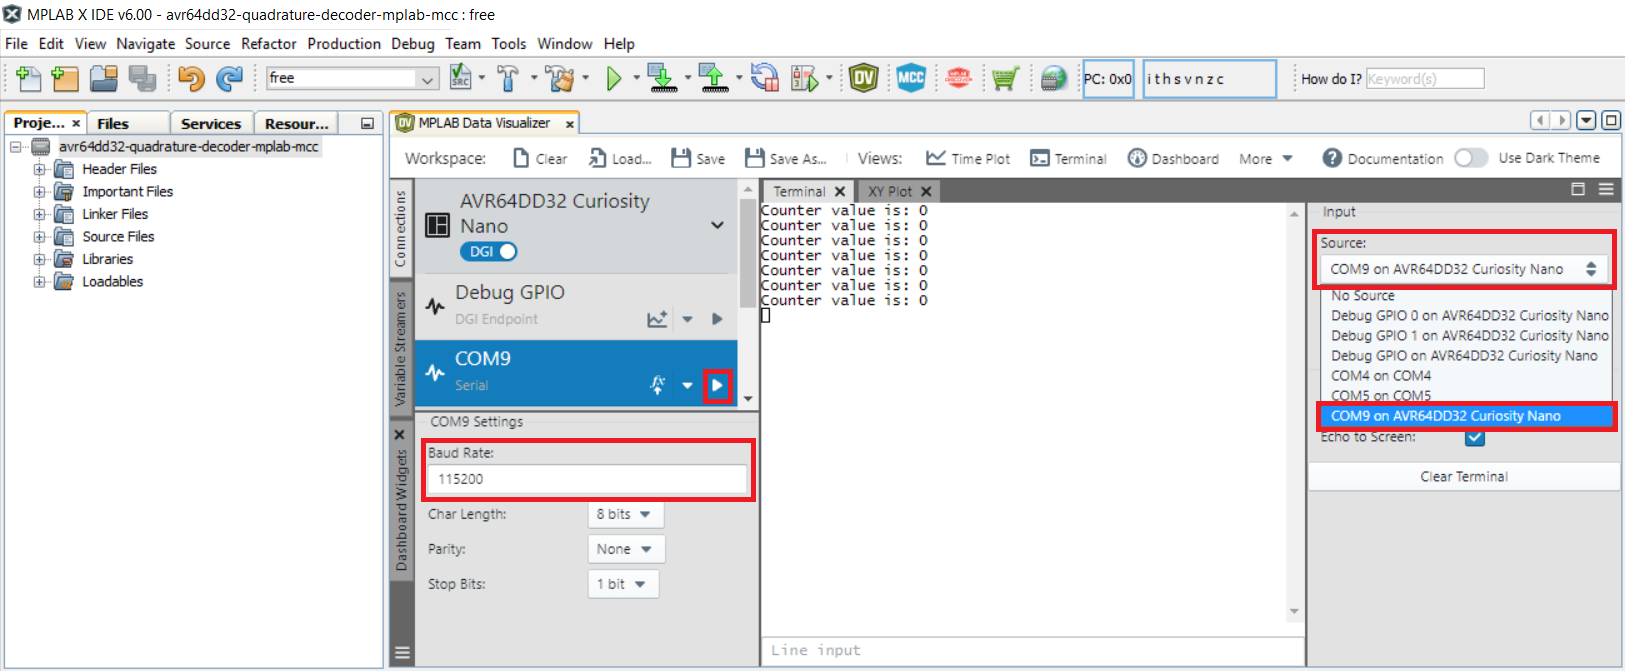
Task: Open the Production menu
Action: point(344,44)
